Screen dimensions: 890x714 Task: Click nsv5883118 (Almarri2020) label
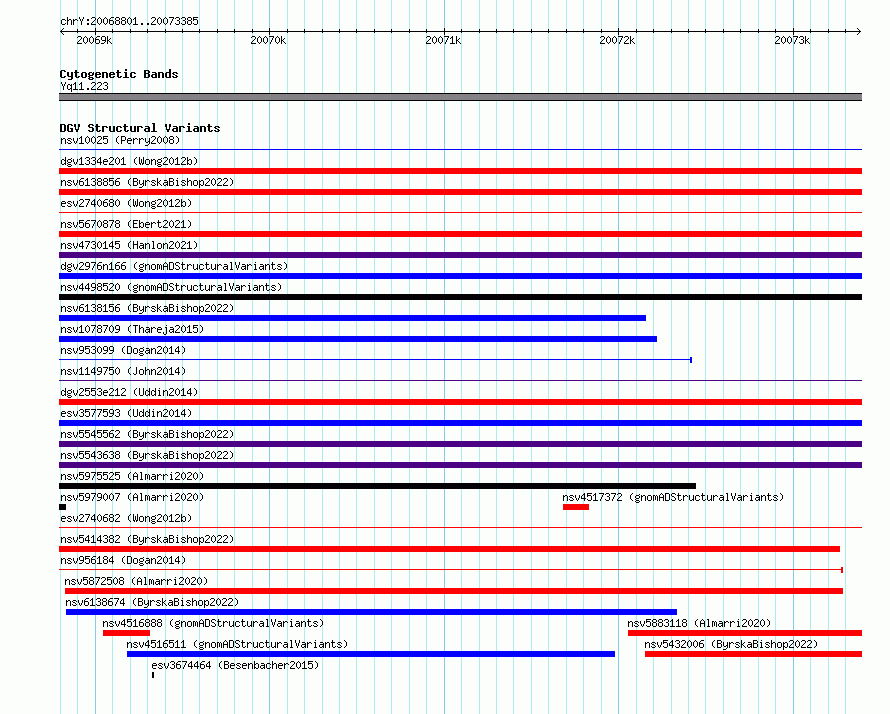click(x=699, y=623)
